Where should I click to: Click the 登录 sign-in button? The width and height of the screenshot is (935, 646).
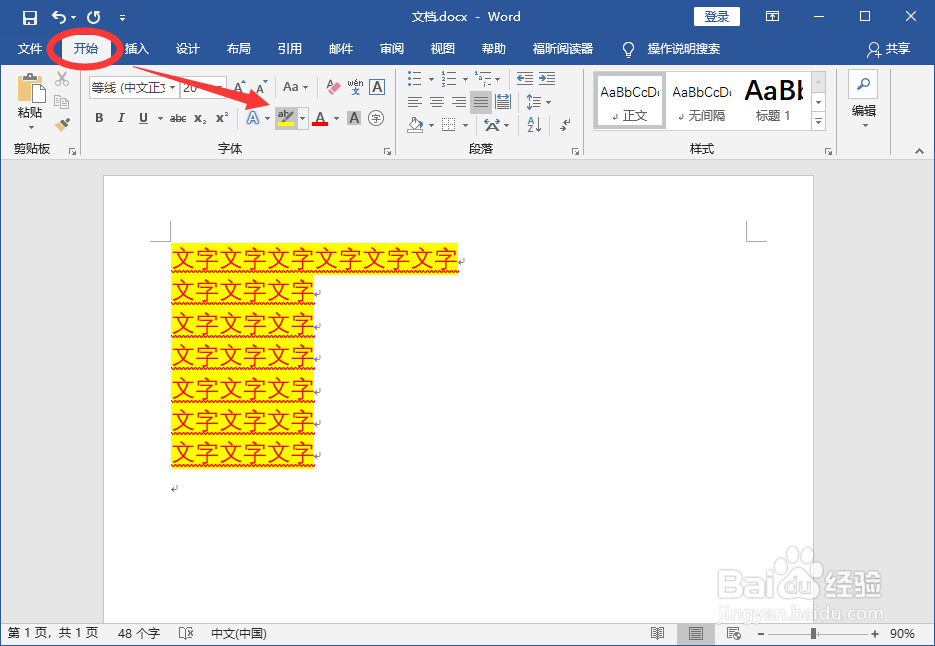(x=716, y=16)
